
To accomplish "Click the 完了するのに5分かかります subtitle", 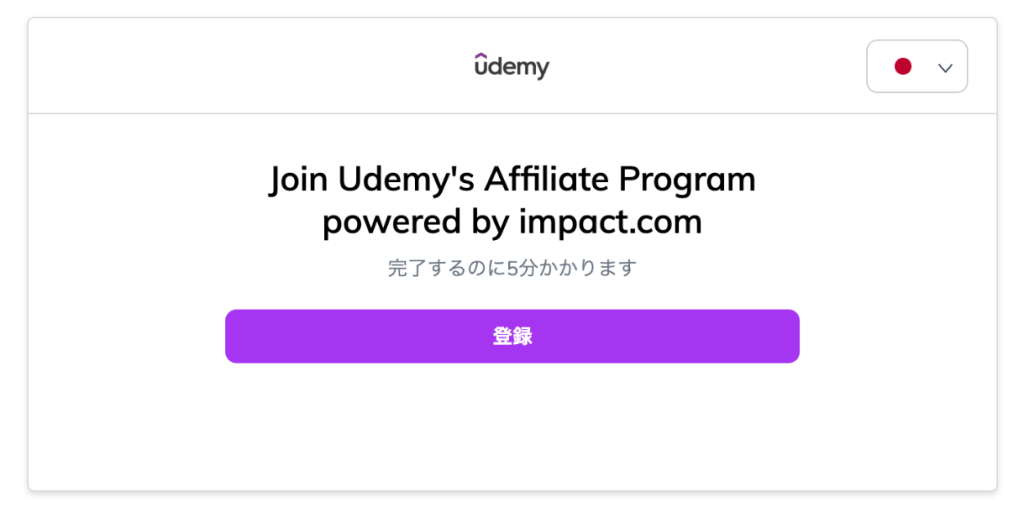I will 512,268.
